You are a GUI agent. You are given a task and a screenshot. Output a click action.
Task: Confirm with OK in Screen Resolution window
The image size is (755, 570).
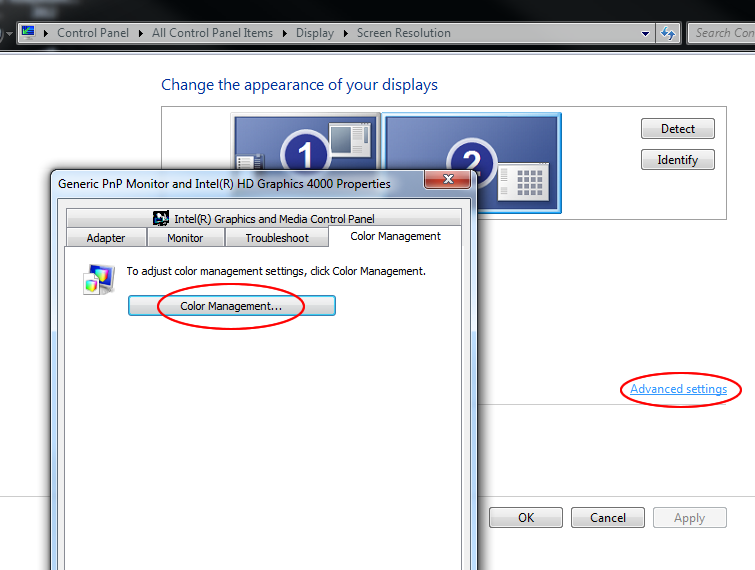point(526,518)
